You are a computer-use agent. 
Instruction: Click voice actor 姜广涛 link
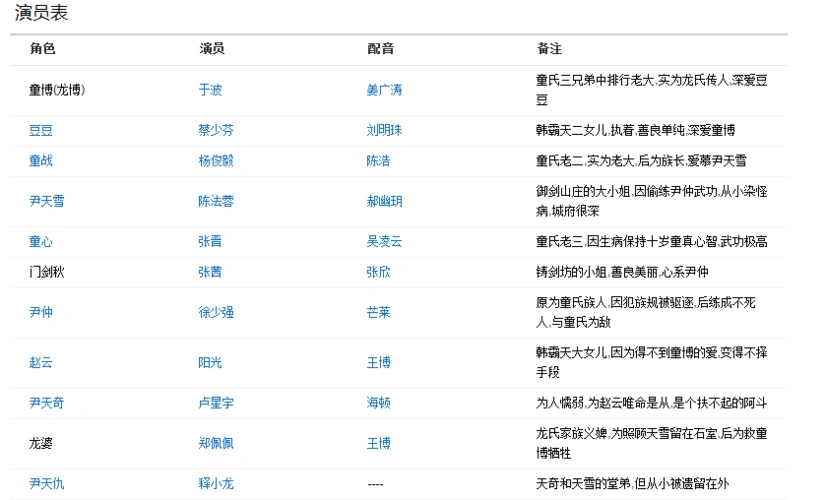point(384,90)
